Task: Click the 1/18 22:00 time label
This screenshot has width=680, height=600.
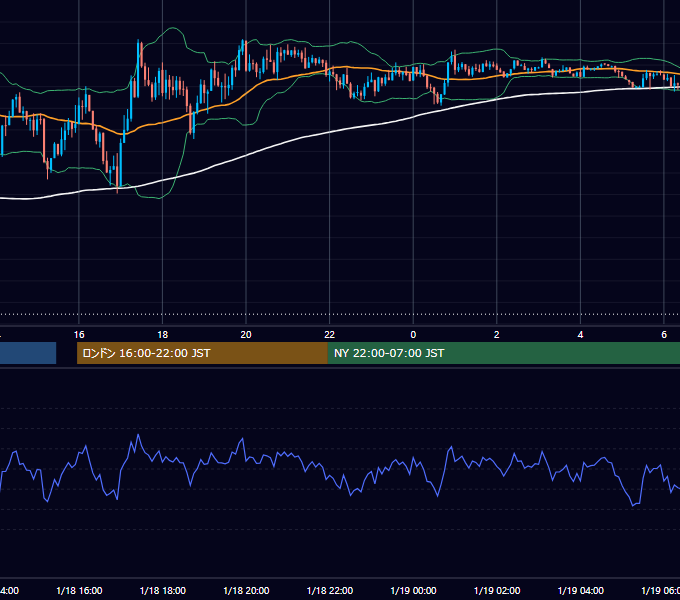Action: (330, 590)
